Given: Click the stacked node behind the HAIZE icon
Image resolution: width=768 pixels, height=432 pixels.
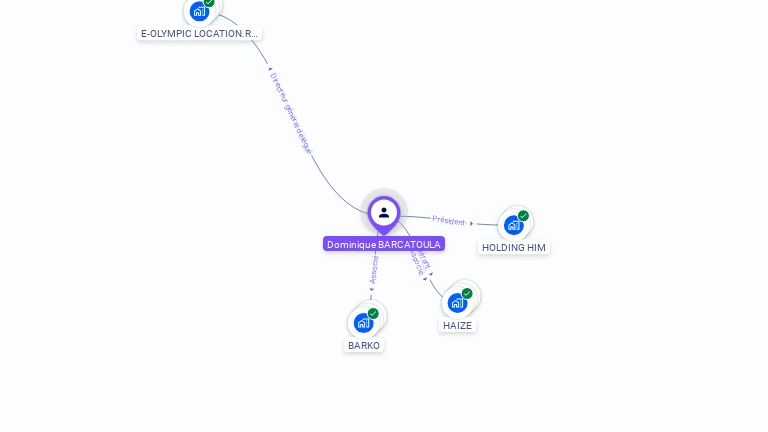Looking at the screenshot, I should click(472, 291).
